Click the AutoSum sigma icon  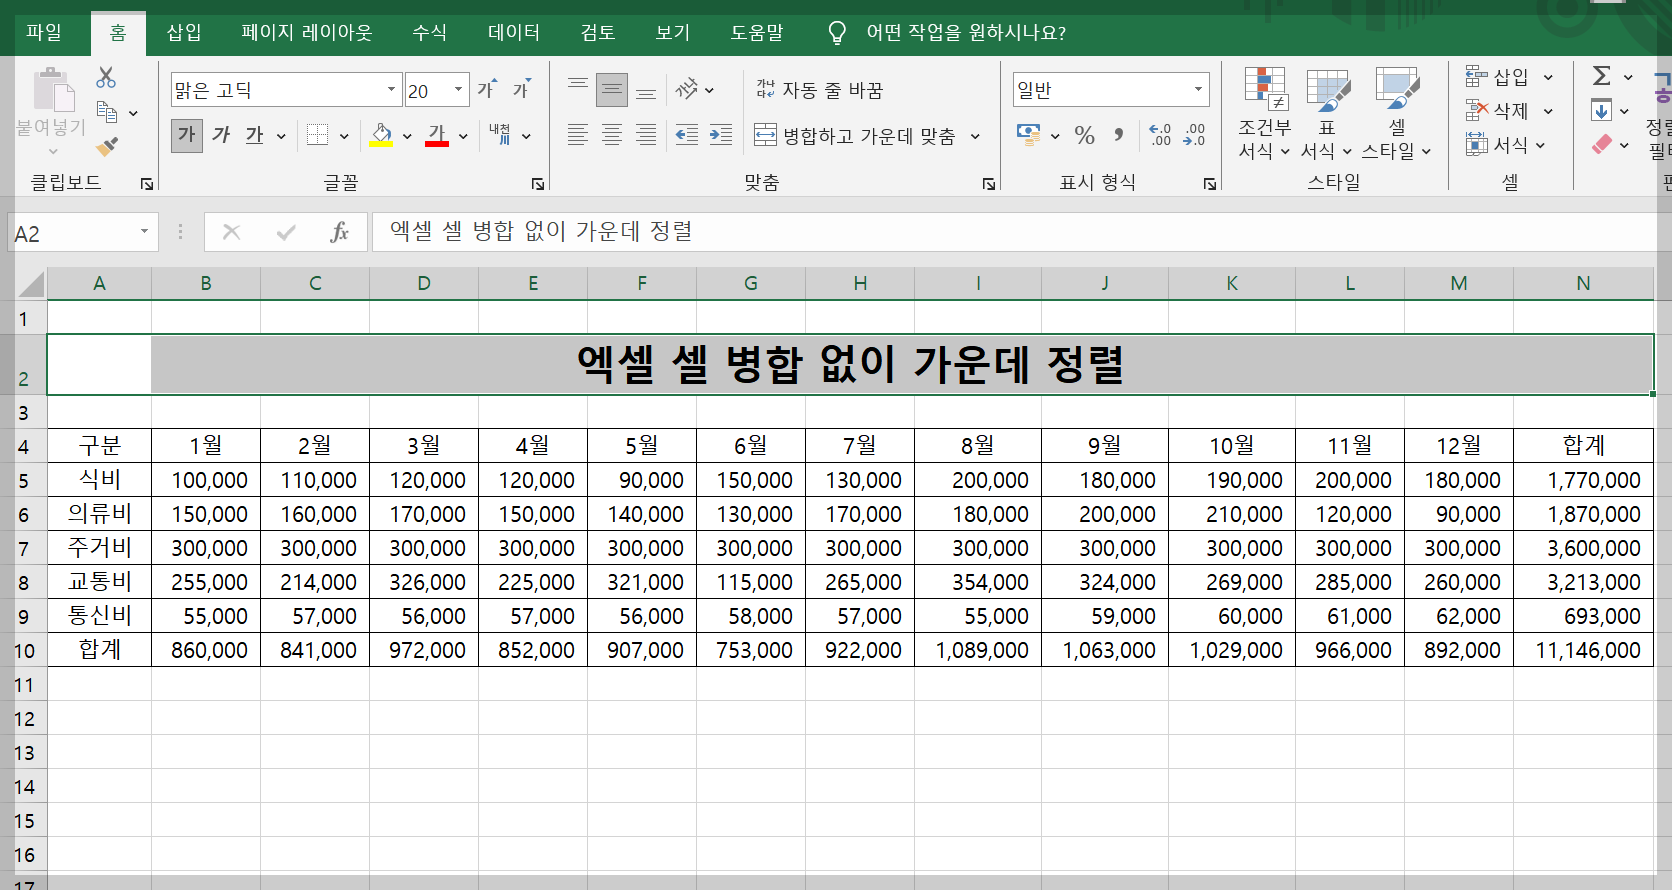[1601, 76]
